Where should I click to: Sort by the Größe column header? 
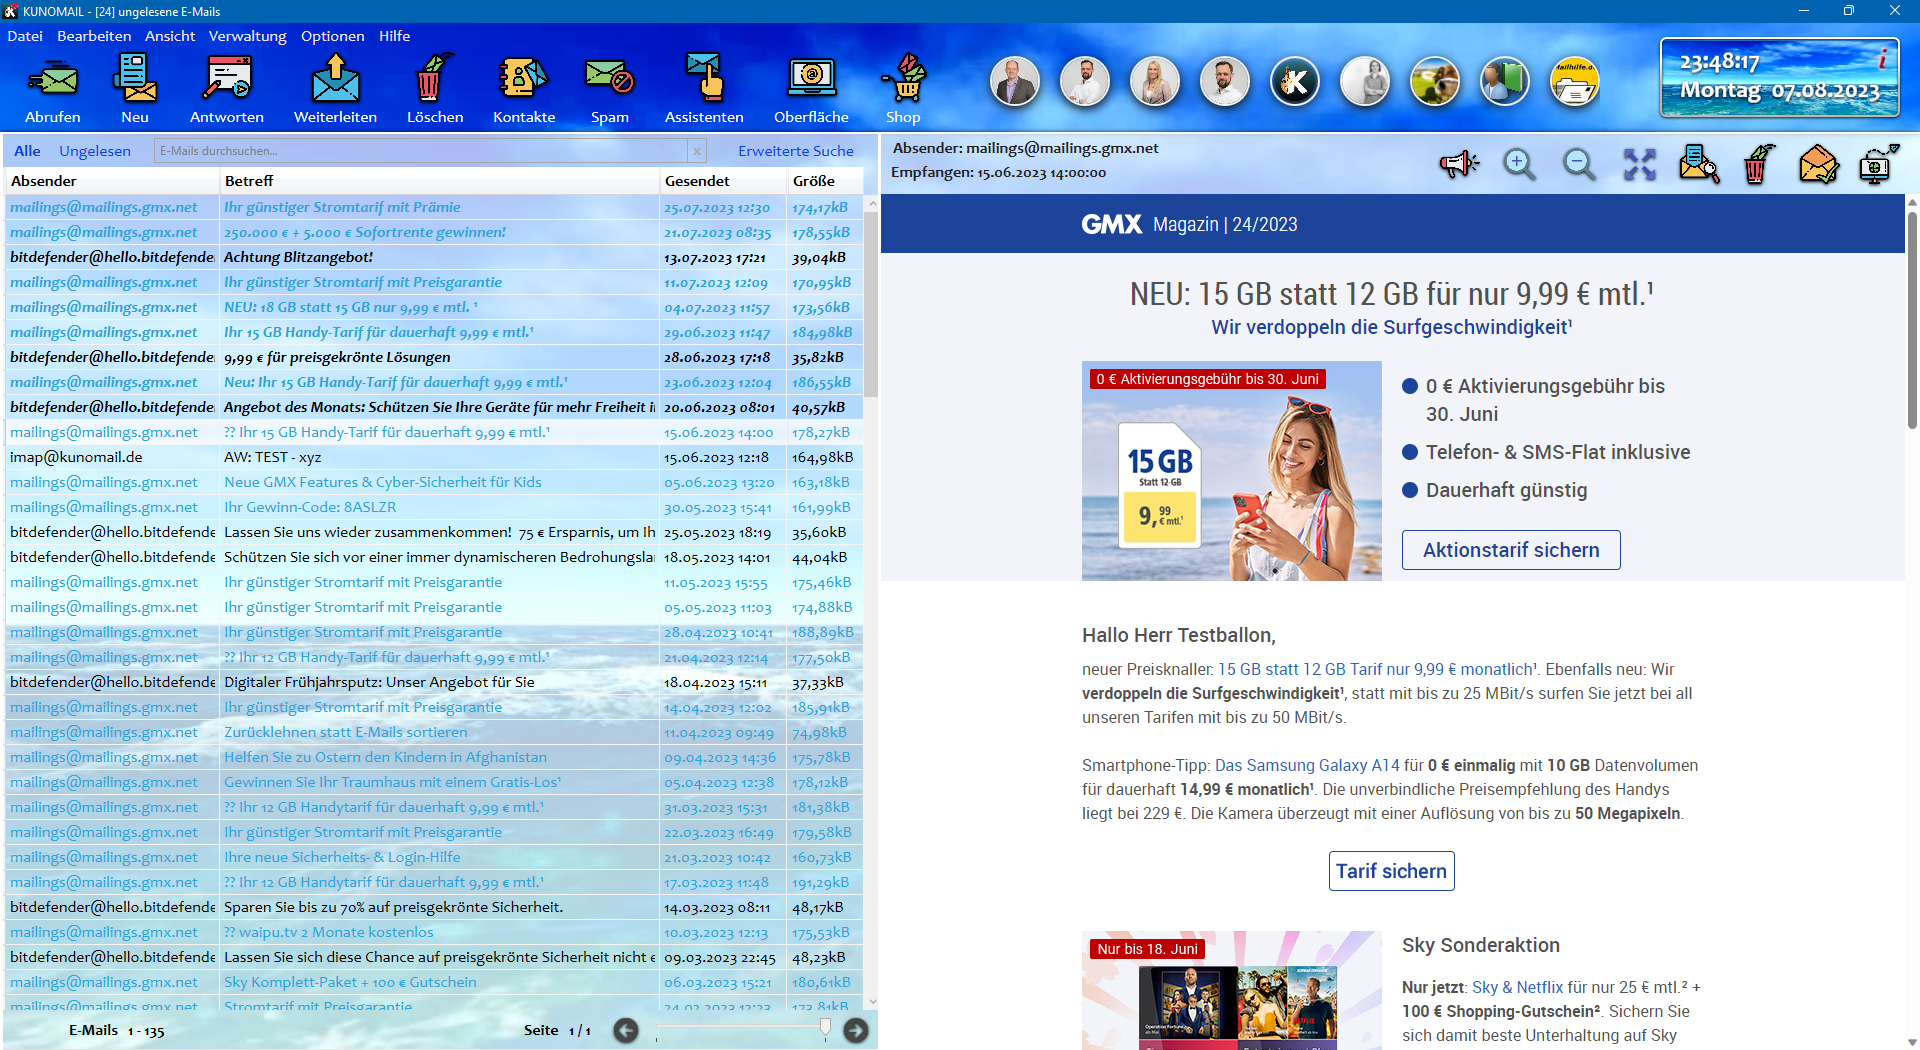click(824, 181)
